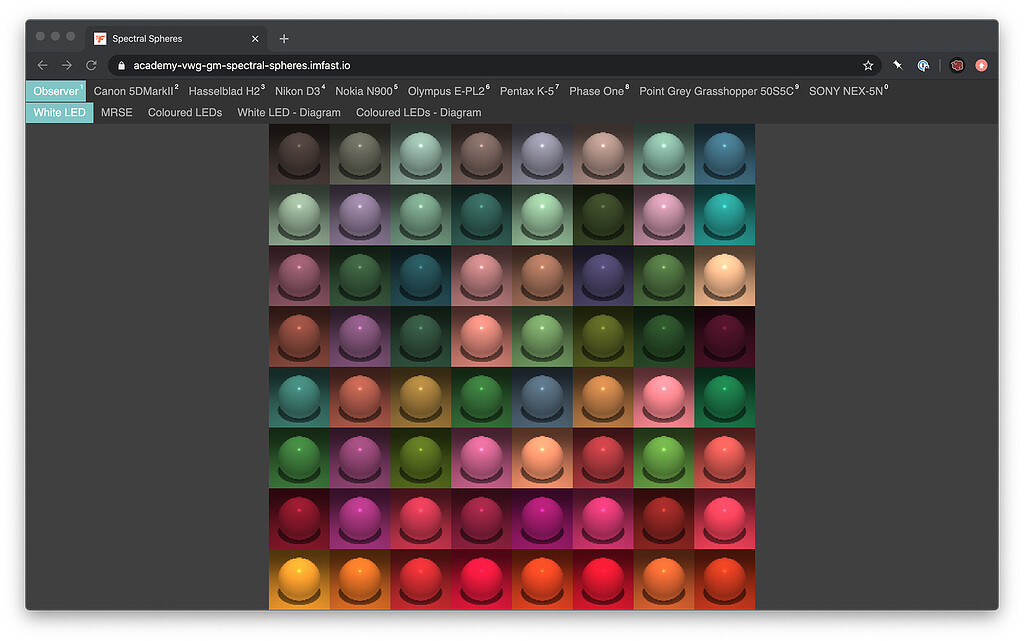Switch to the MRSE view
This screenshot has height=641, width=1024.
(117, 112)
